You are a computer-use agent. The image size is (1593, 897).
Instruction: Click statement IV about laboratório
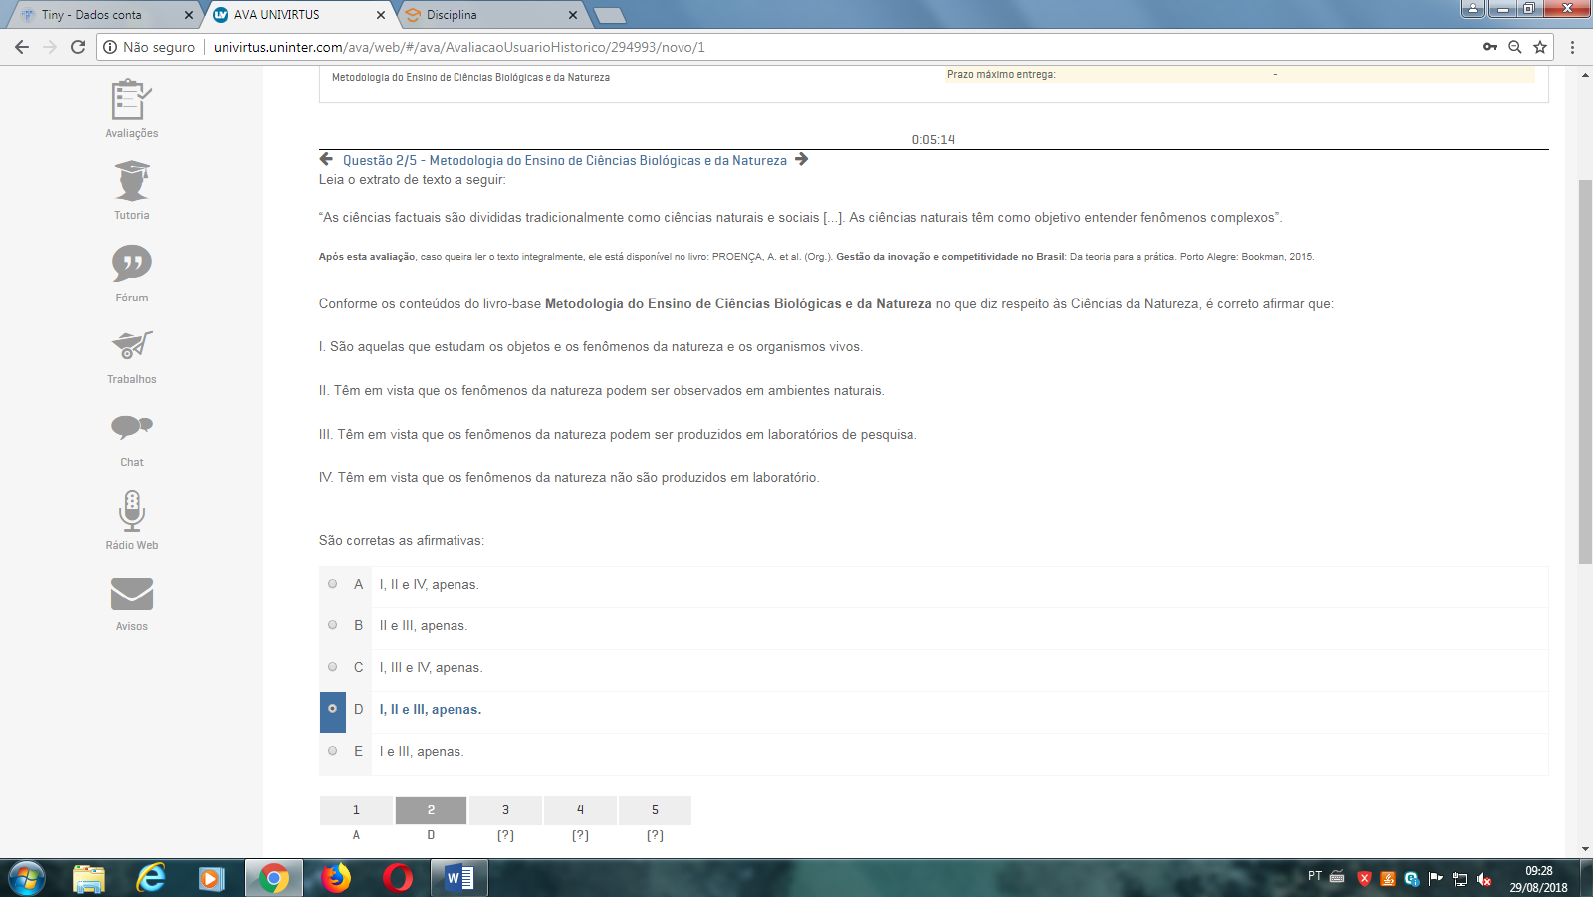(x=569, y=478)
